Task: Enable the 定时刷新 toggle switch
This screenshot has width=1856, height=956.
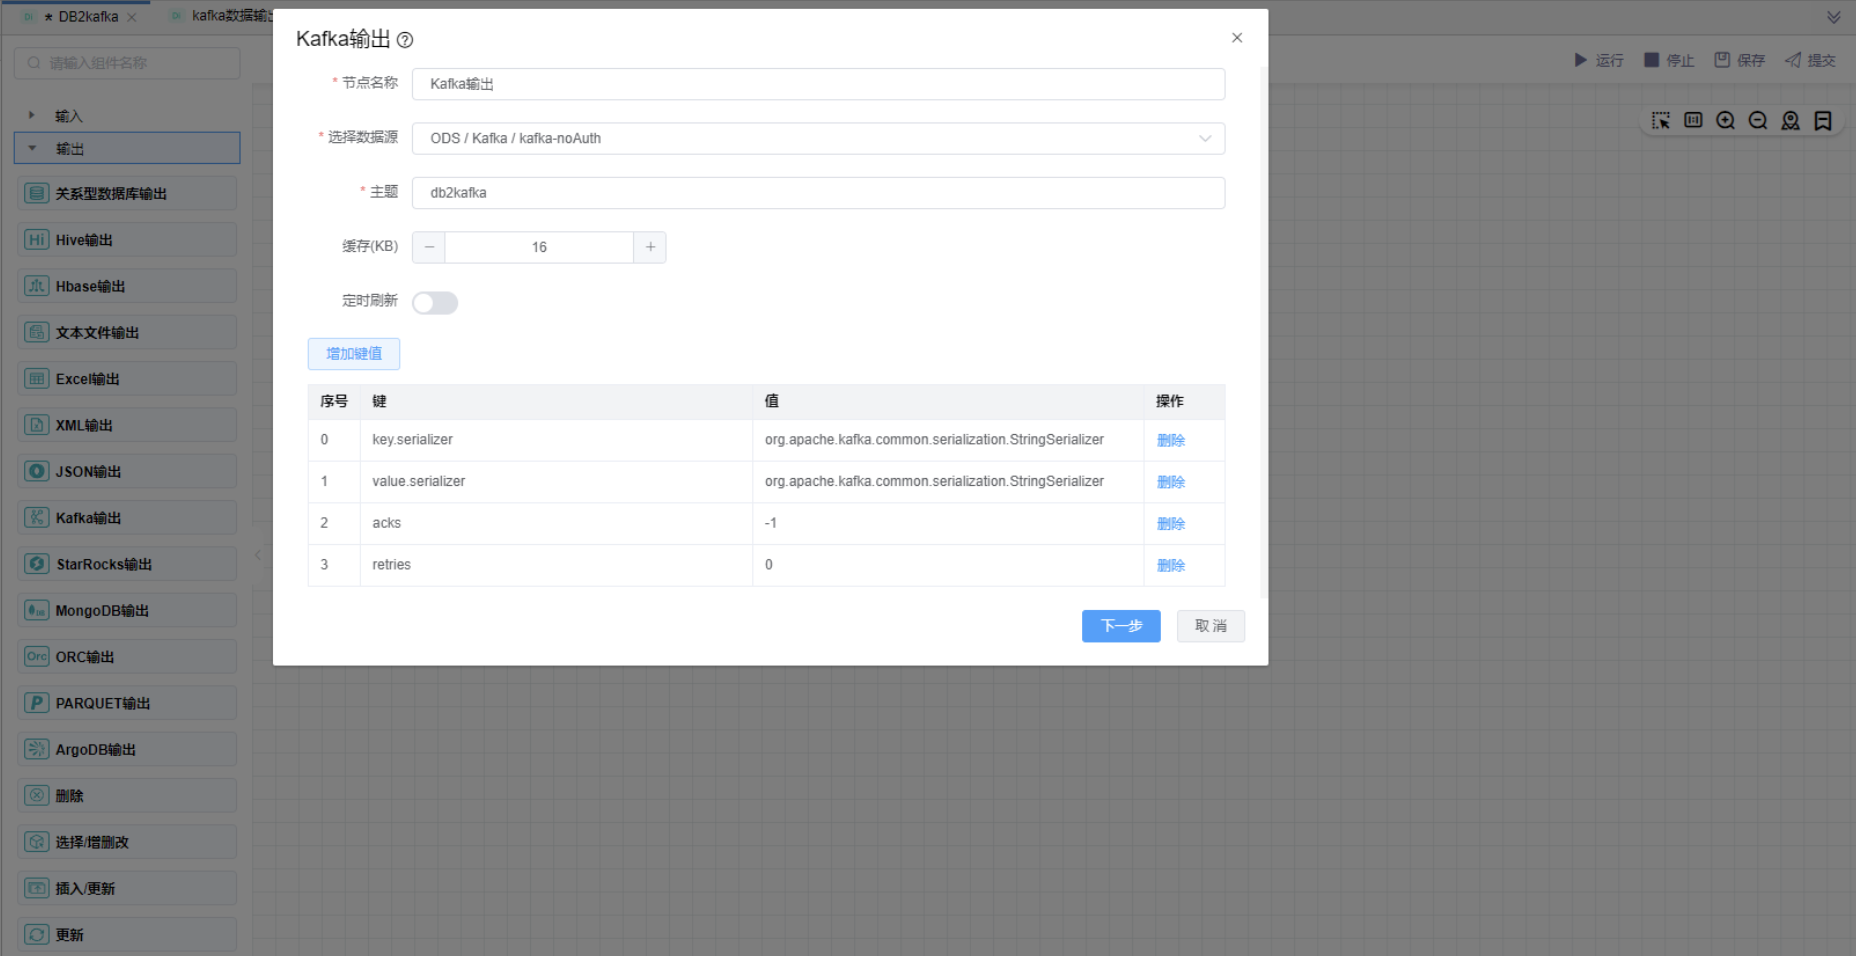Action: pos(435,303)
